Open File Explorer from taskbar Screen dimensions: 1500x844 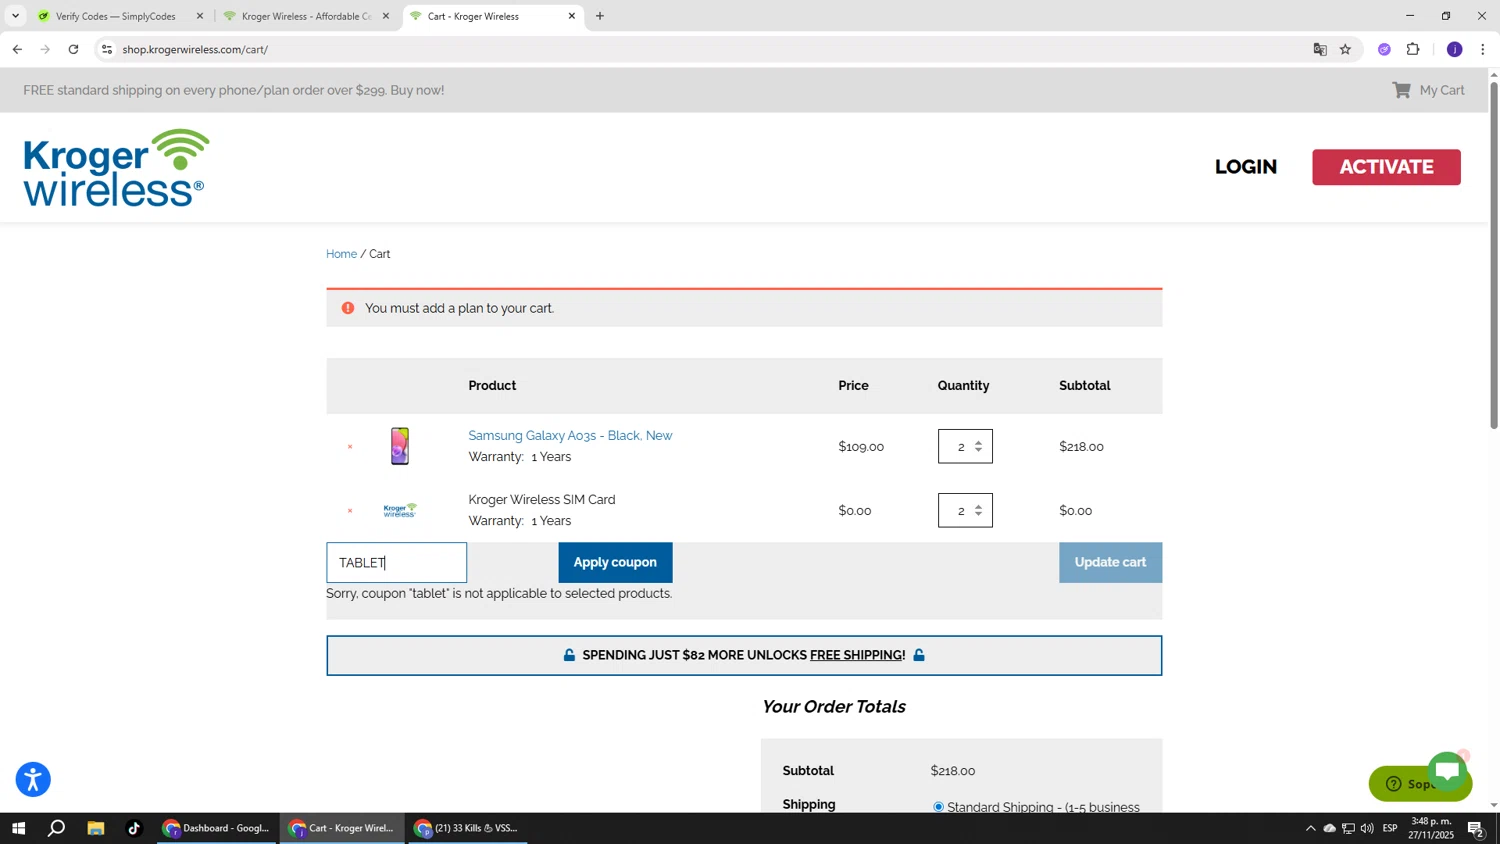pyautogui.click(x=96, y=828)
